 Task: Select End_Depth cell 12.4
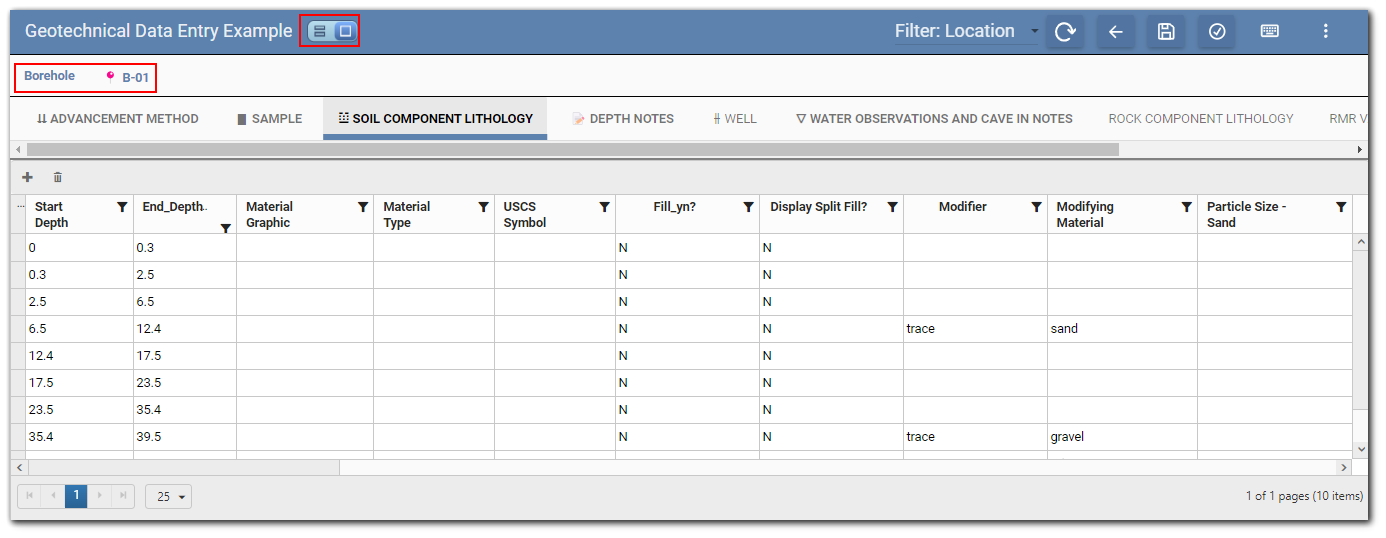pyautogui.click(x=185, y=329)
